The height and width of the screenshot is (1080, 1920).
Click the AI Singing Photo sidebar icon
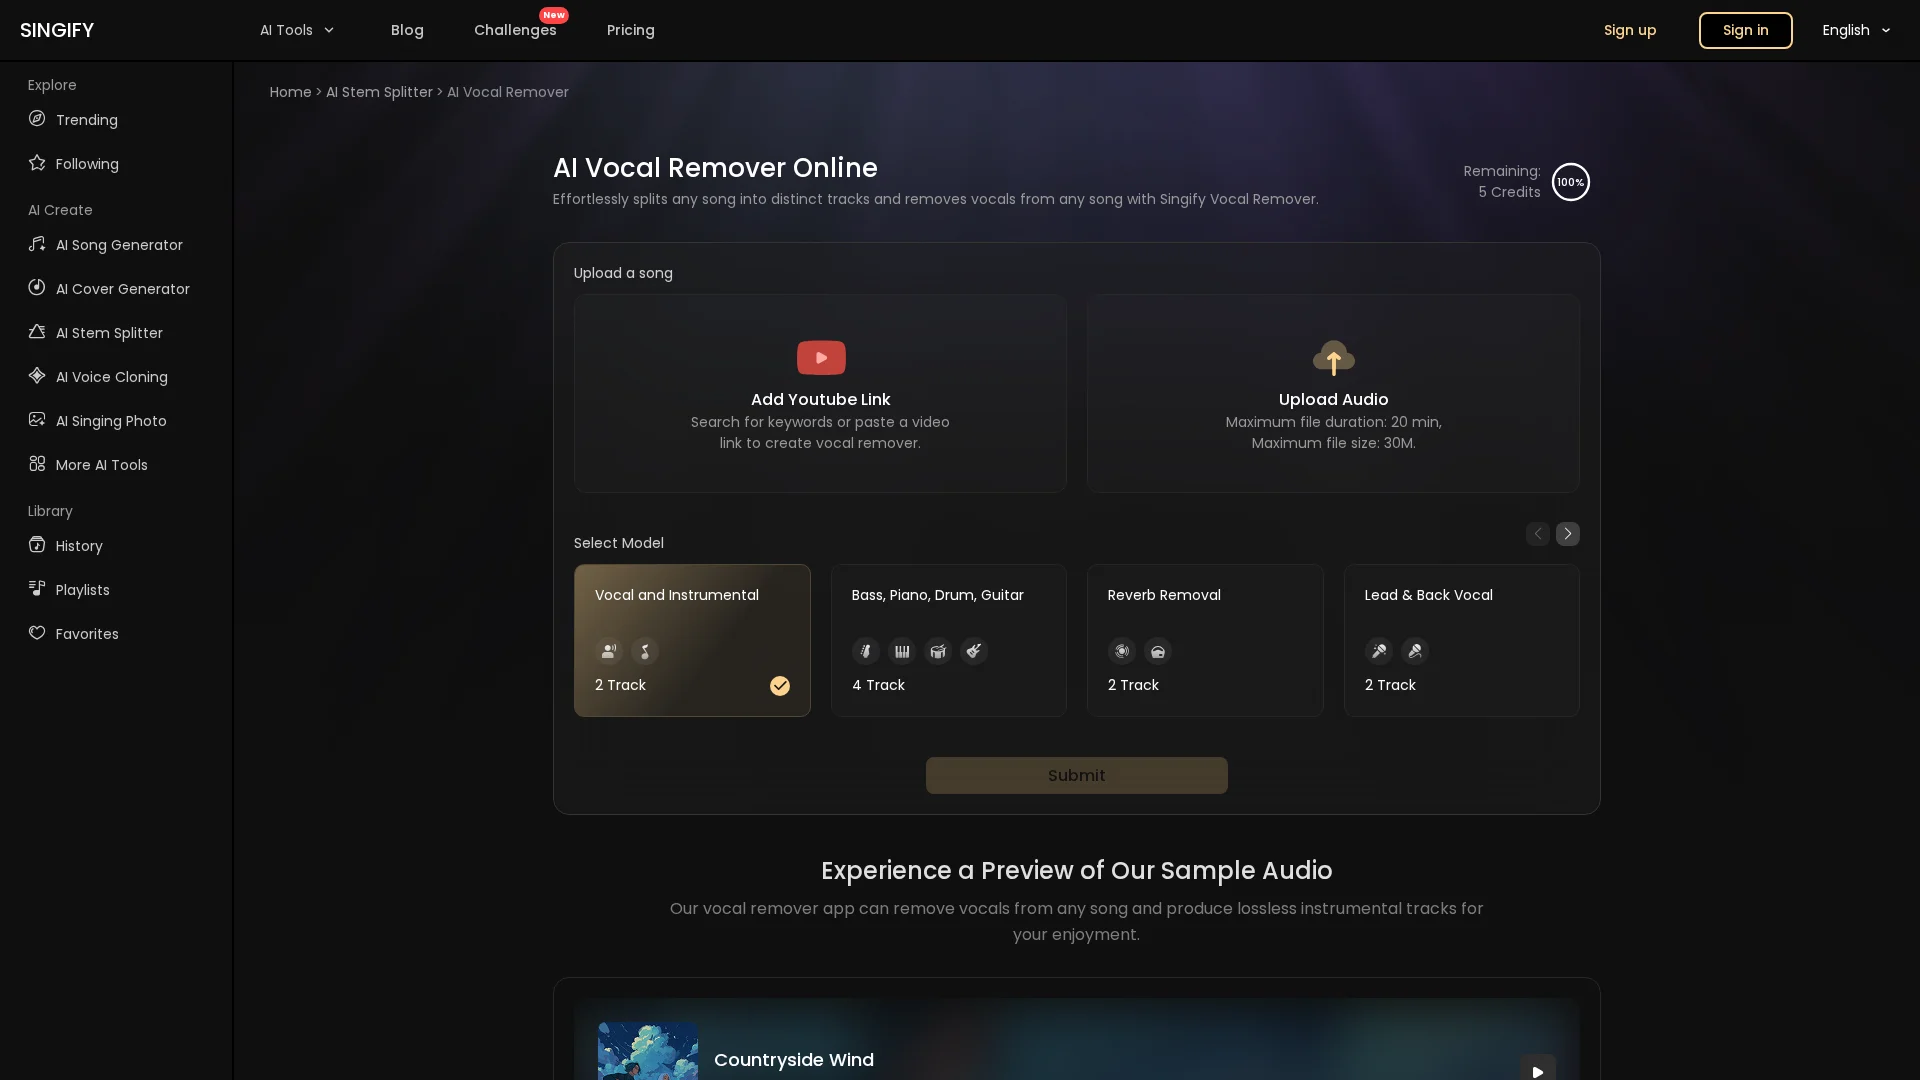[37, 420]
